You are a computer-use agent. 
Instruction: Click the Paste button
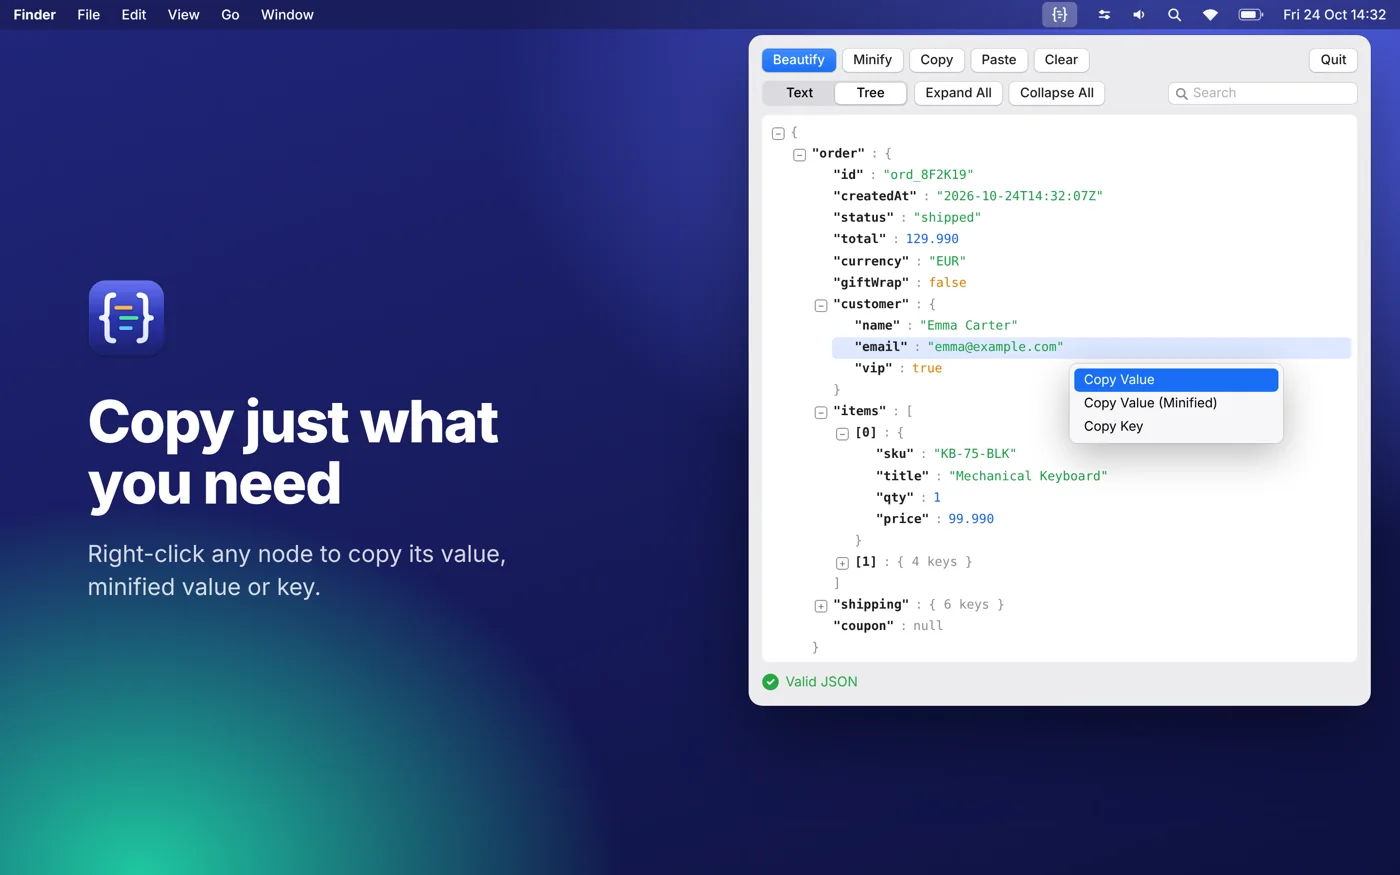point(999,60)
